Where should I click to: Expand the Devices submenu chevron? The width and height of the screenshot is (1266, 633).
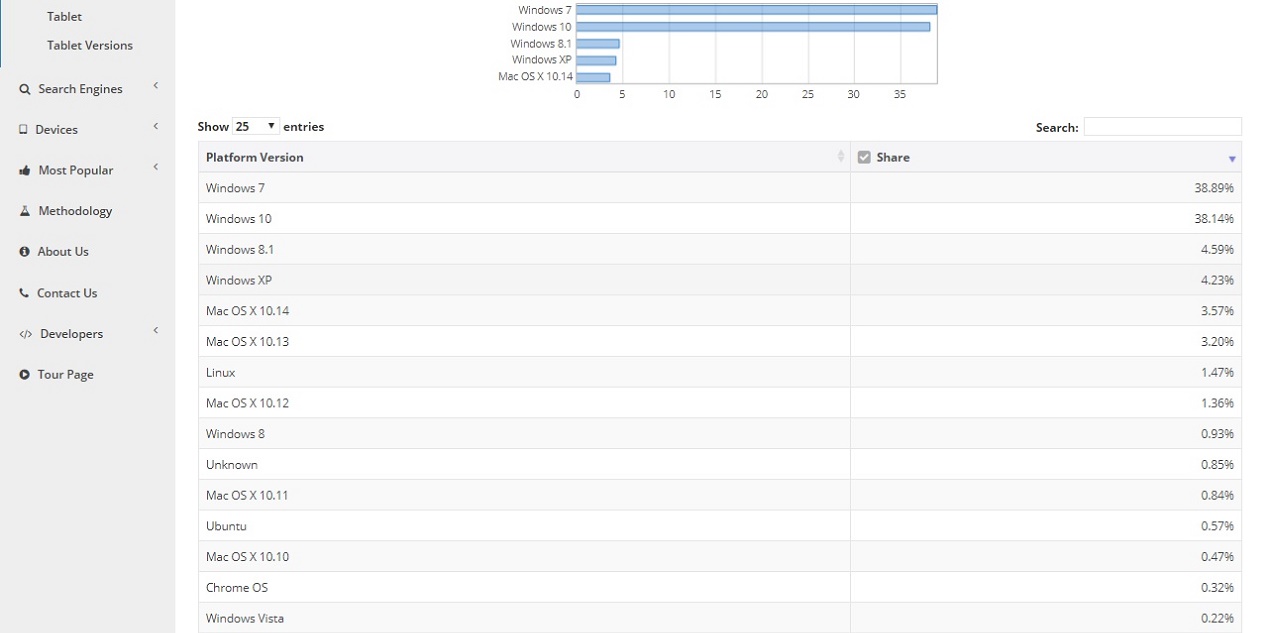pos(156,126)
